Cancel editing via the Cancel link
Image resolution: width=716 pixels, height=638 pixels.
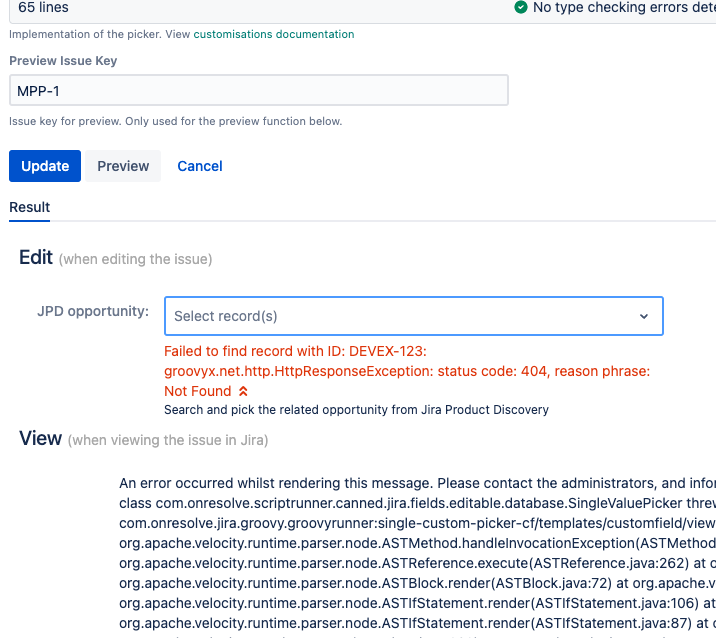[x=200, y=166]
